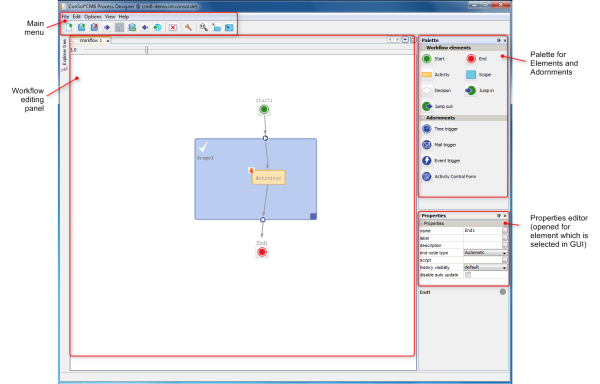Select the Jump out element in the palette
The image size is (600, 384).
(437, 106)
